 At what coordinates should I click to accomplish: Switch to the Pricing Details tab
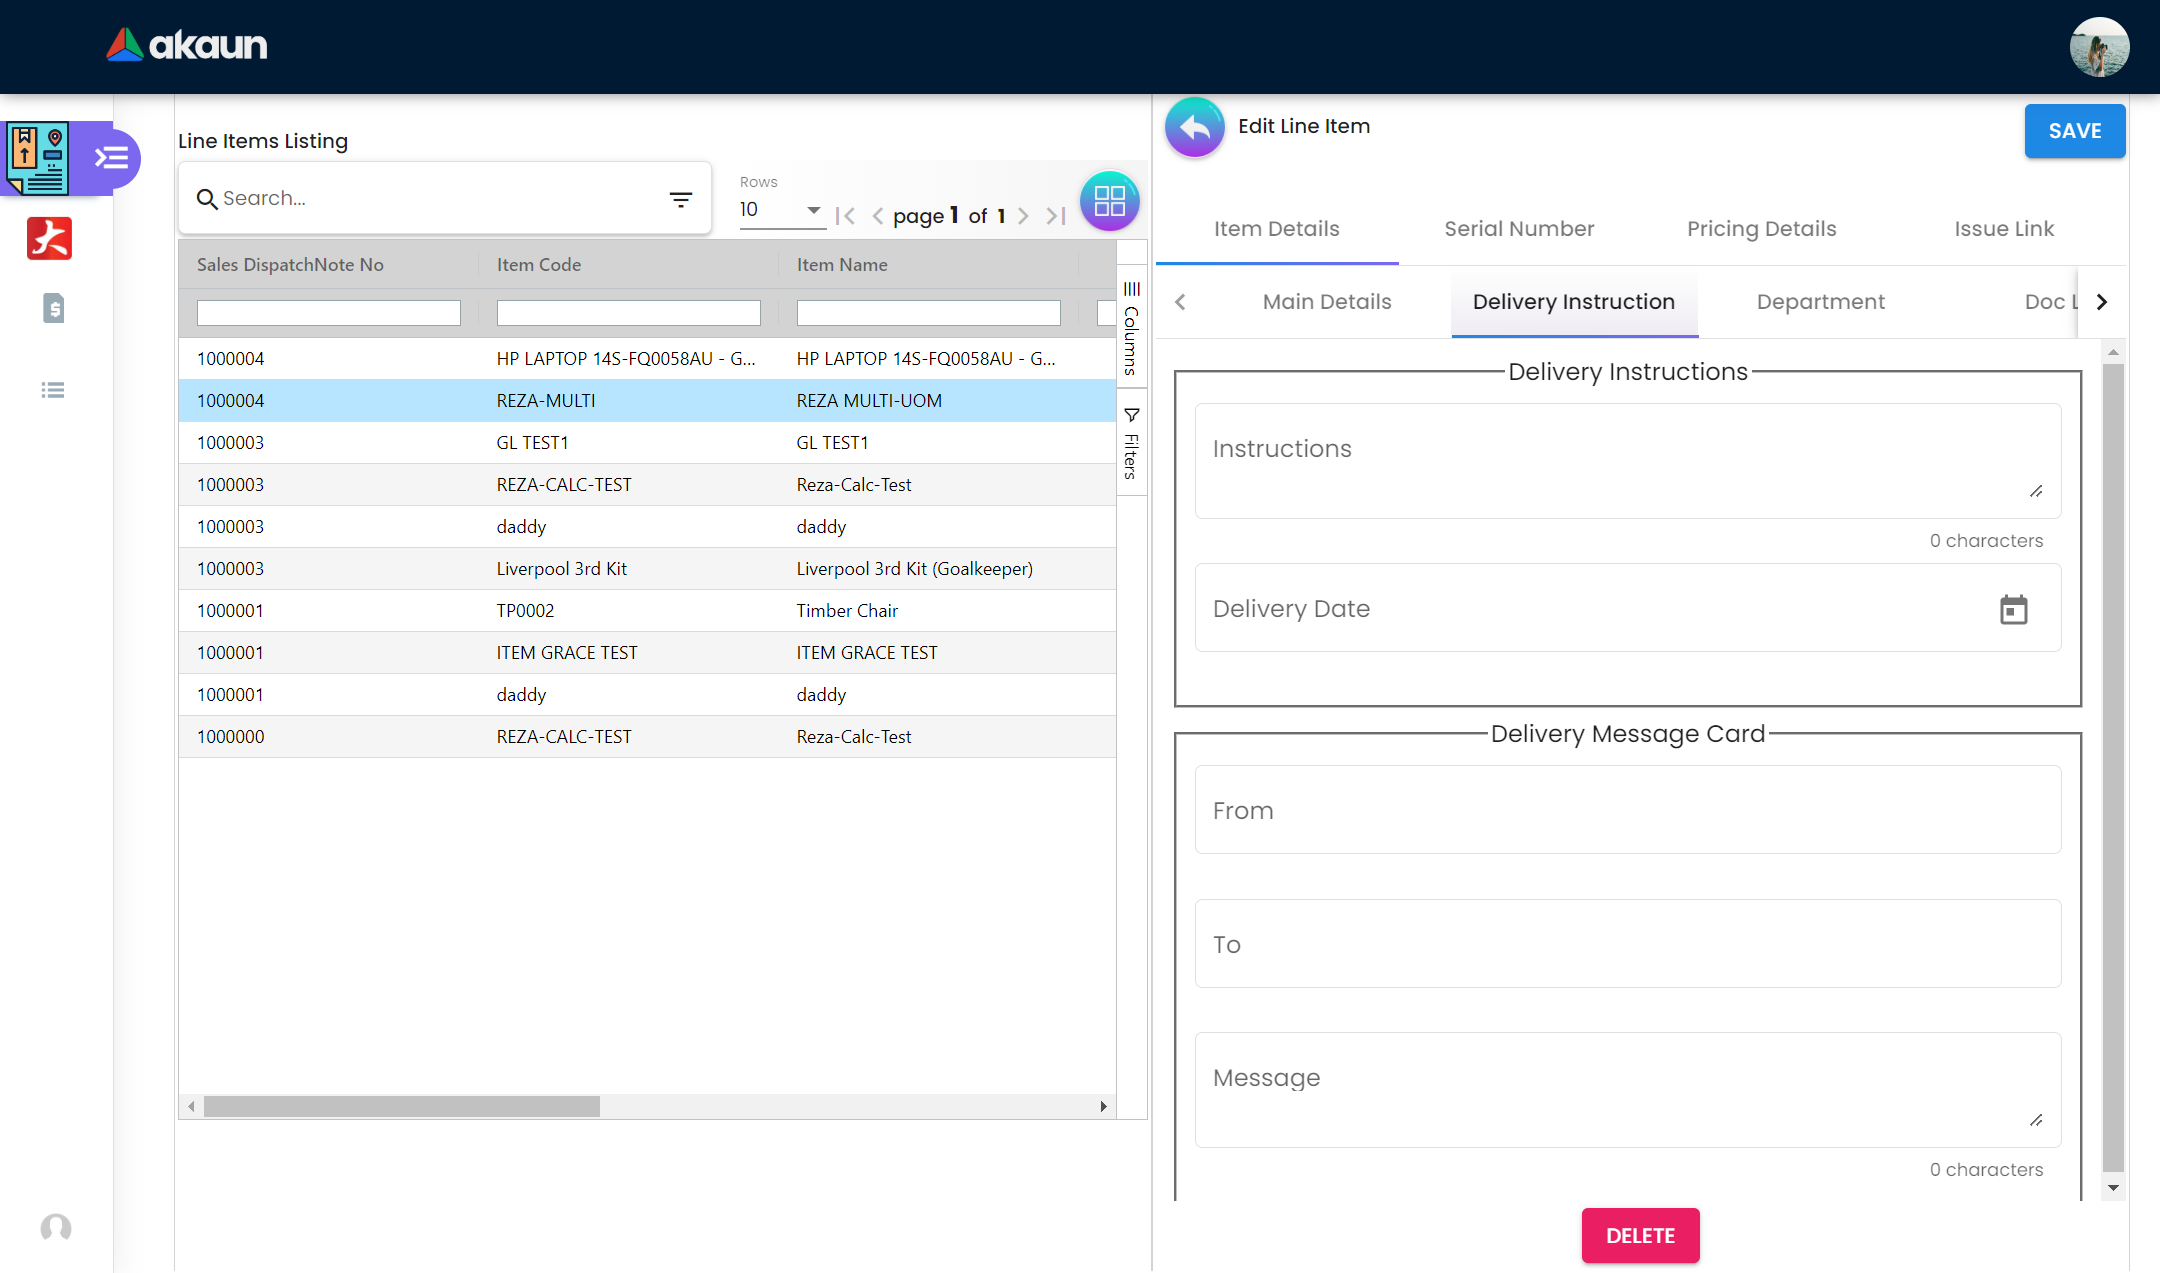(1761, 229)
